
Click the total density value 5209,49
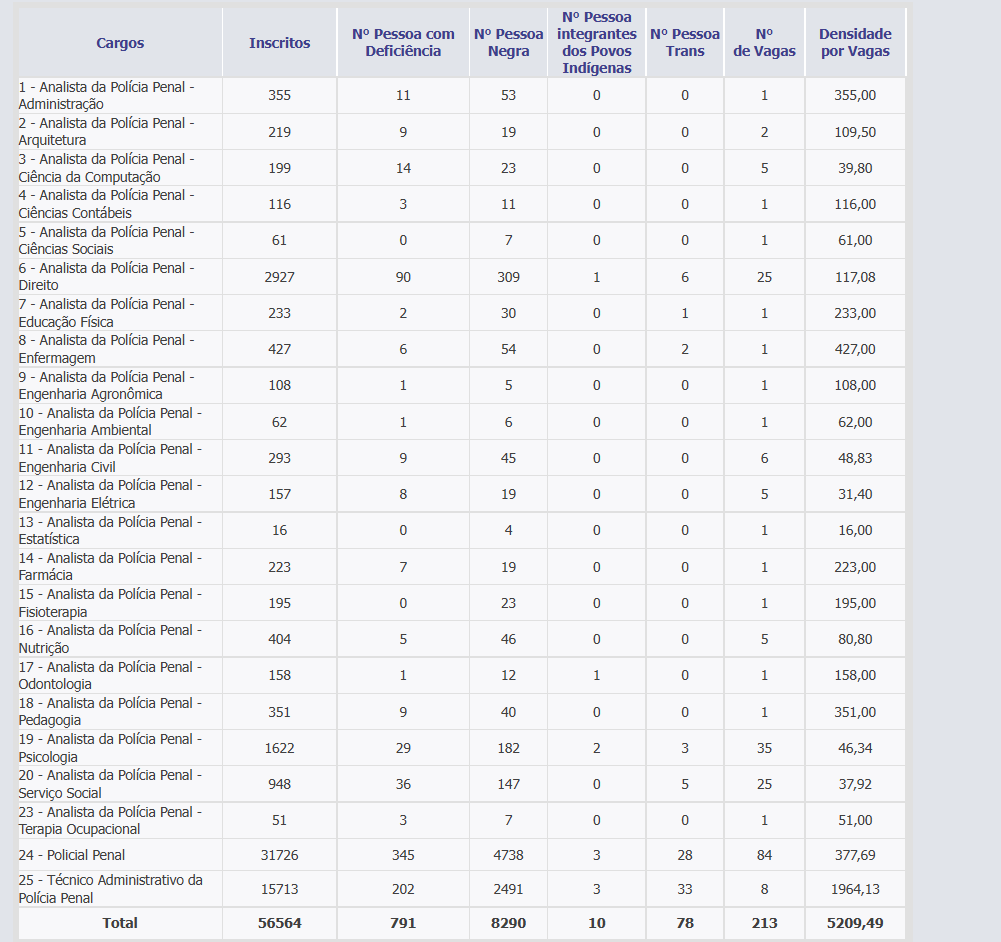pos(855,923)
